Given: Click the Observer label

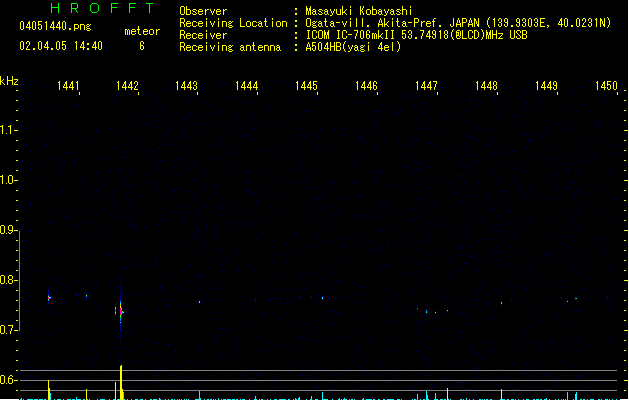Looking at the screenshot, I should 203,11.
